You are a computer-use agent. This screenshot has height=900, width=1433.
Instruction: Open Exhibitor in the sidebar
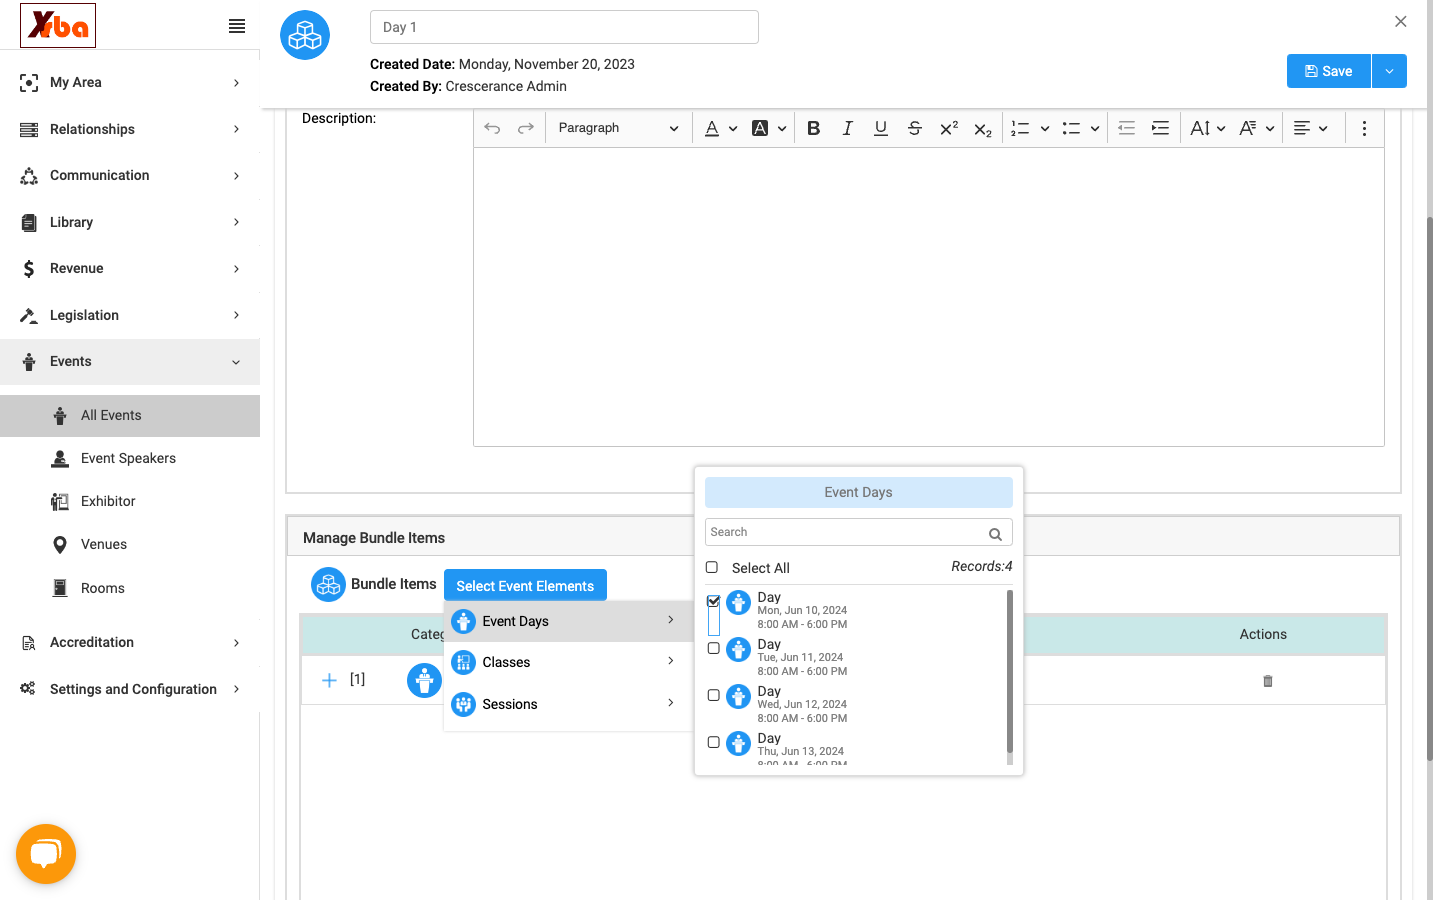[130, 501]
